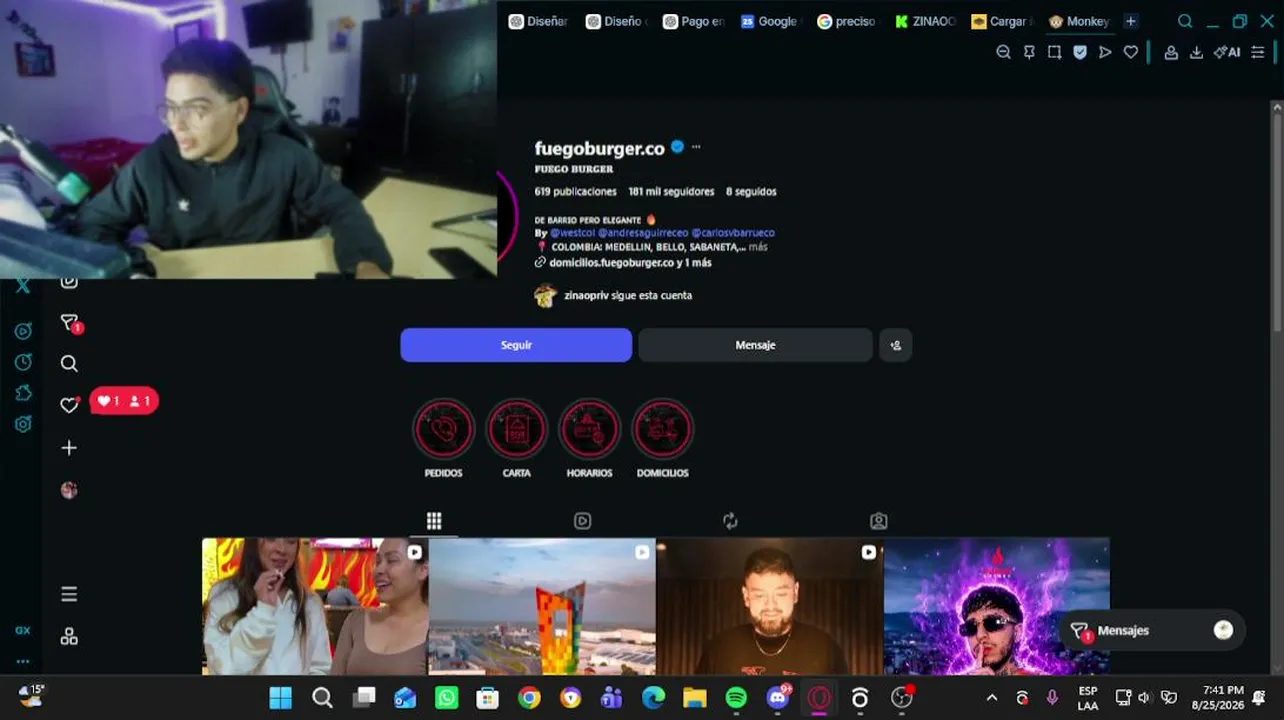Show similar accounts suggestion button

pyautogui.click(x=896, y=345)
